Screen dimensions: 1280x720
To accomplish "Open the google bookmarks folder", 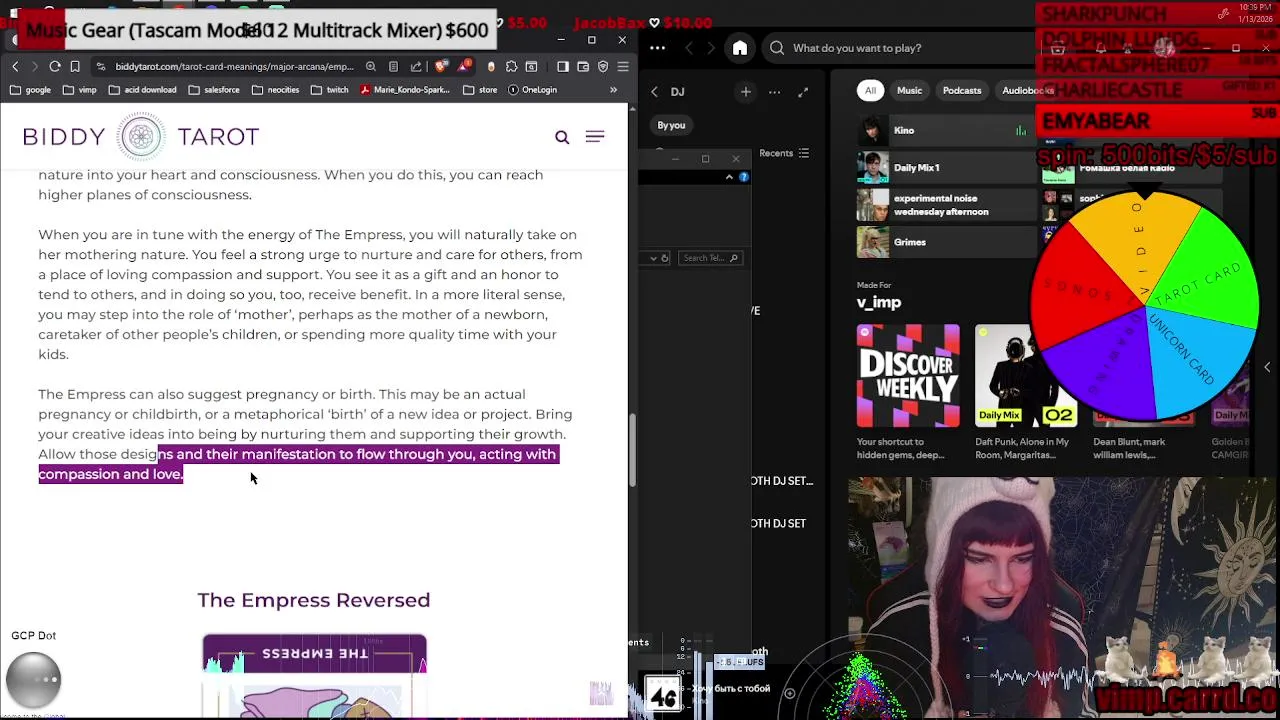I will coord(31,89).
